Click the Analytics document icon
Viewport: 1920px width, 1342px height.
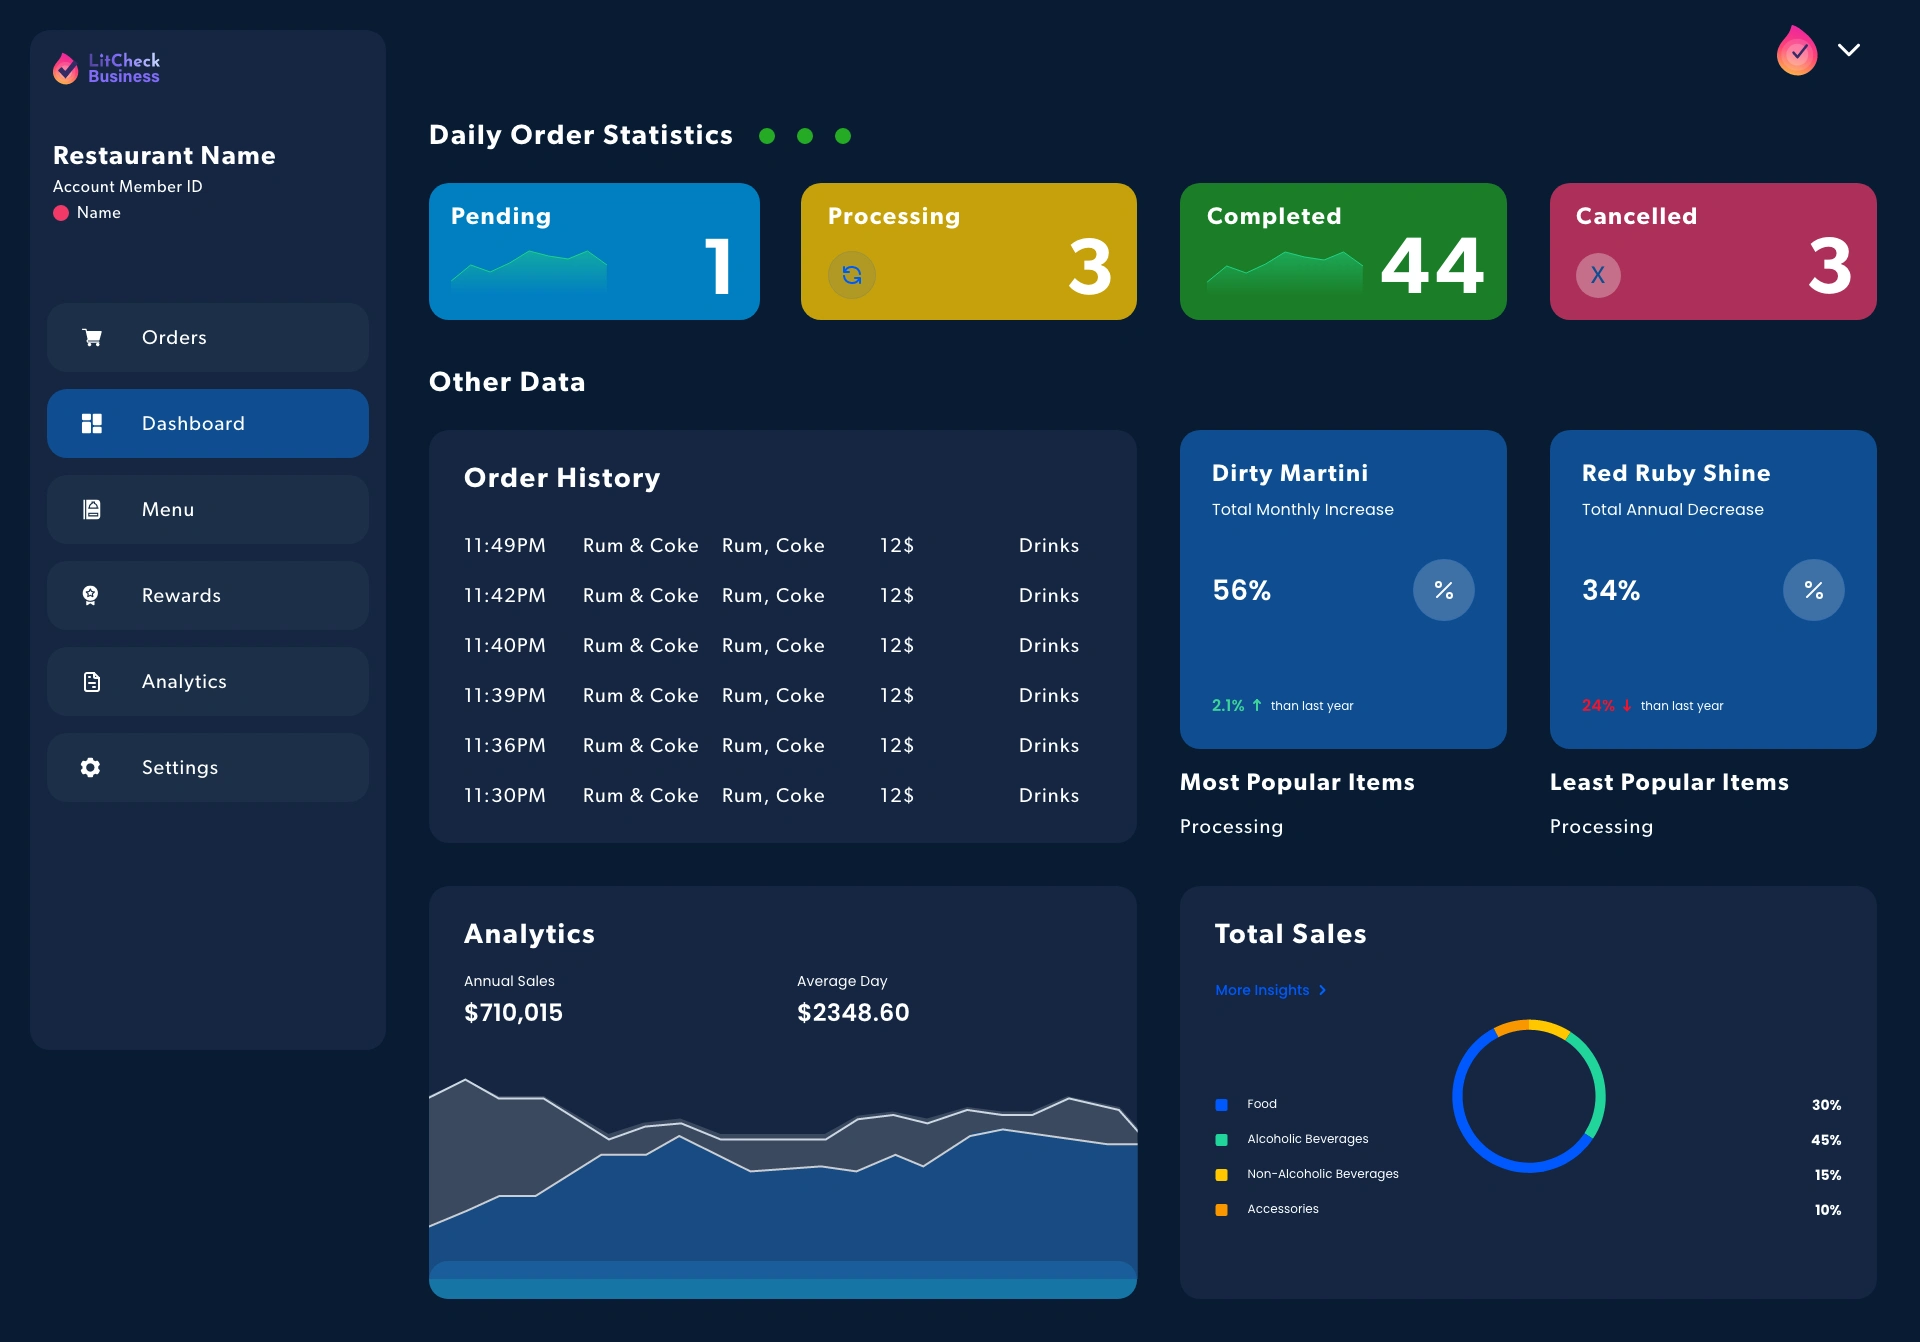coord(92,682)
